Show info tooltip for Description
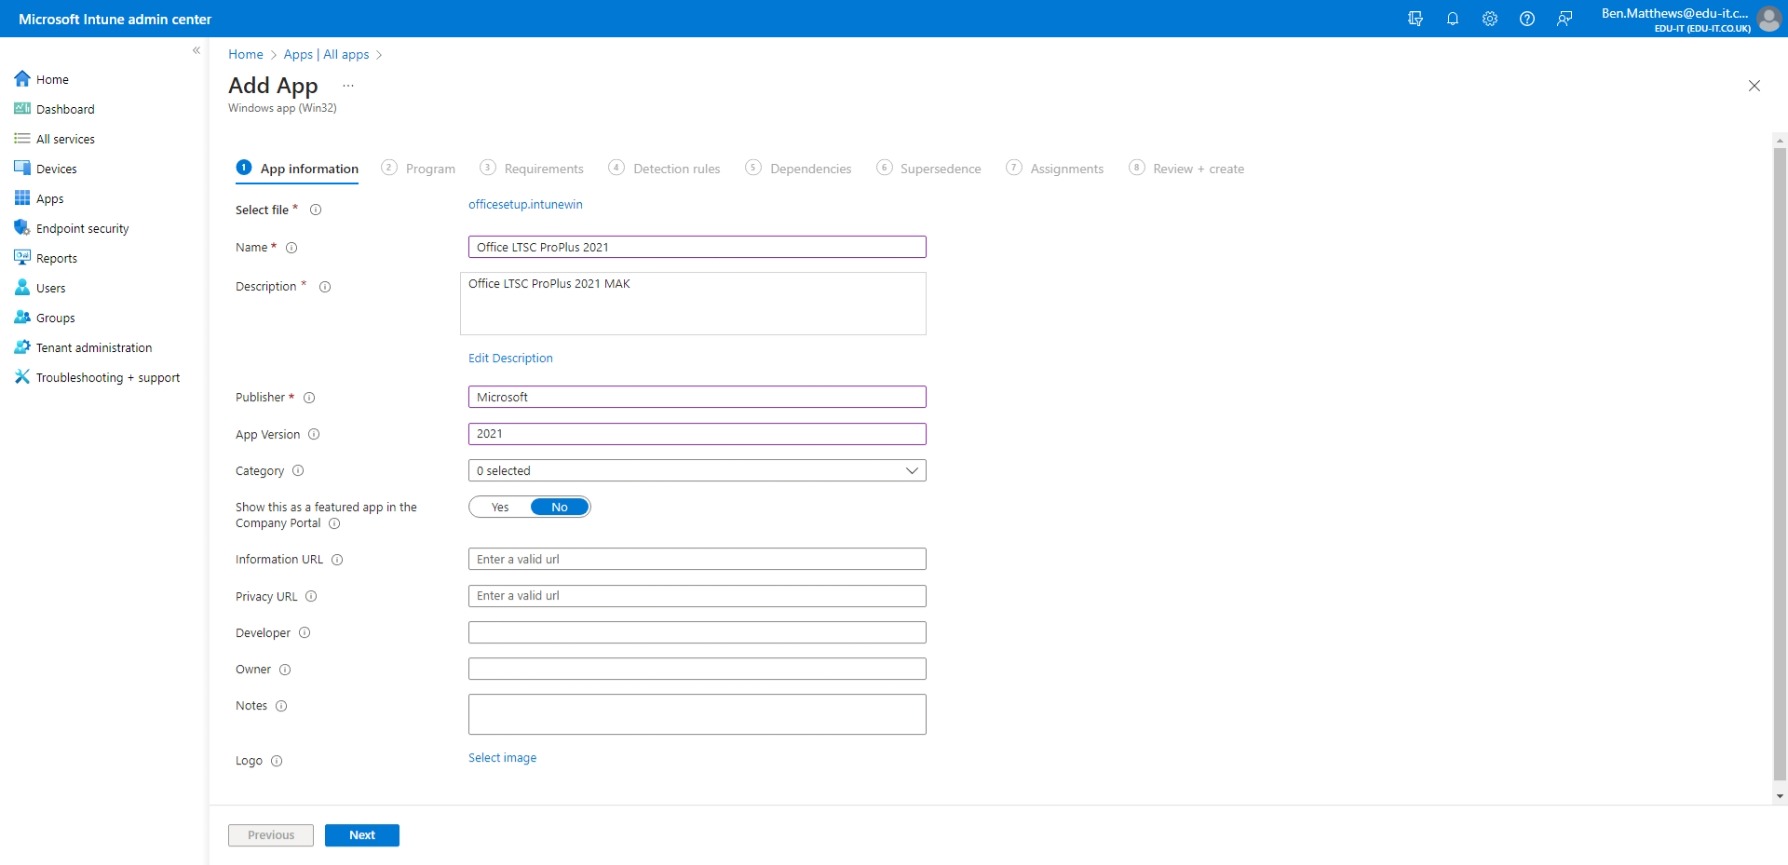Image resolution: width=1788 pixels, height=865 pixels. [x=325, y=287]
